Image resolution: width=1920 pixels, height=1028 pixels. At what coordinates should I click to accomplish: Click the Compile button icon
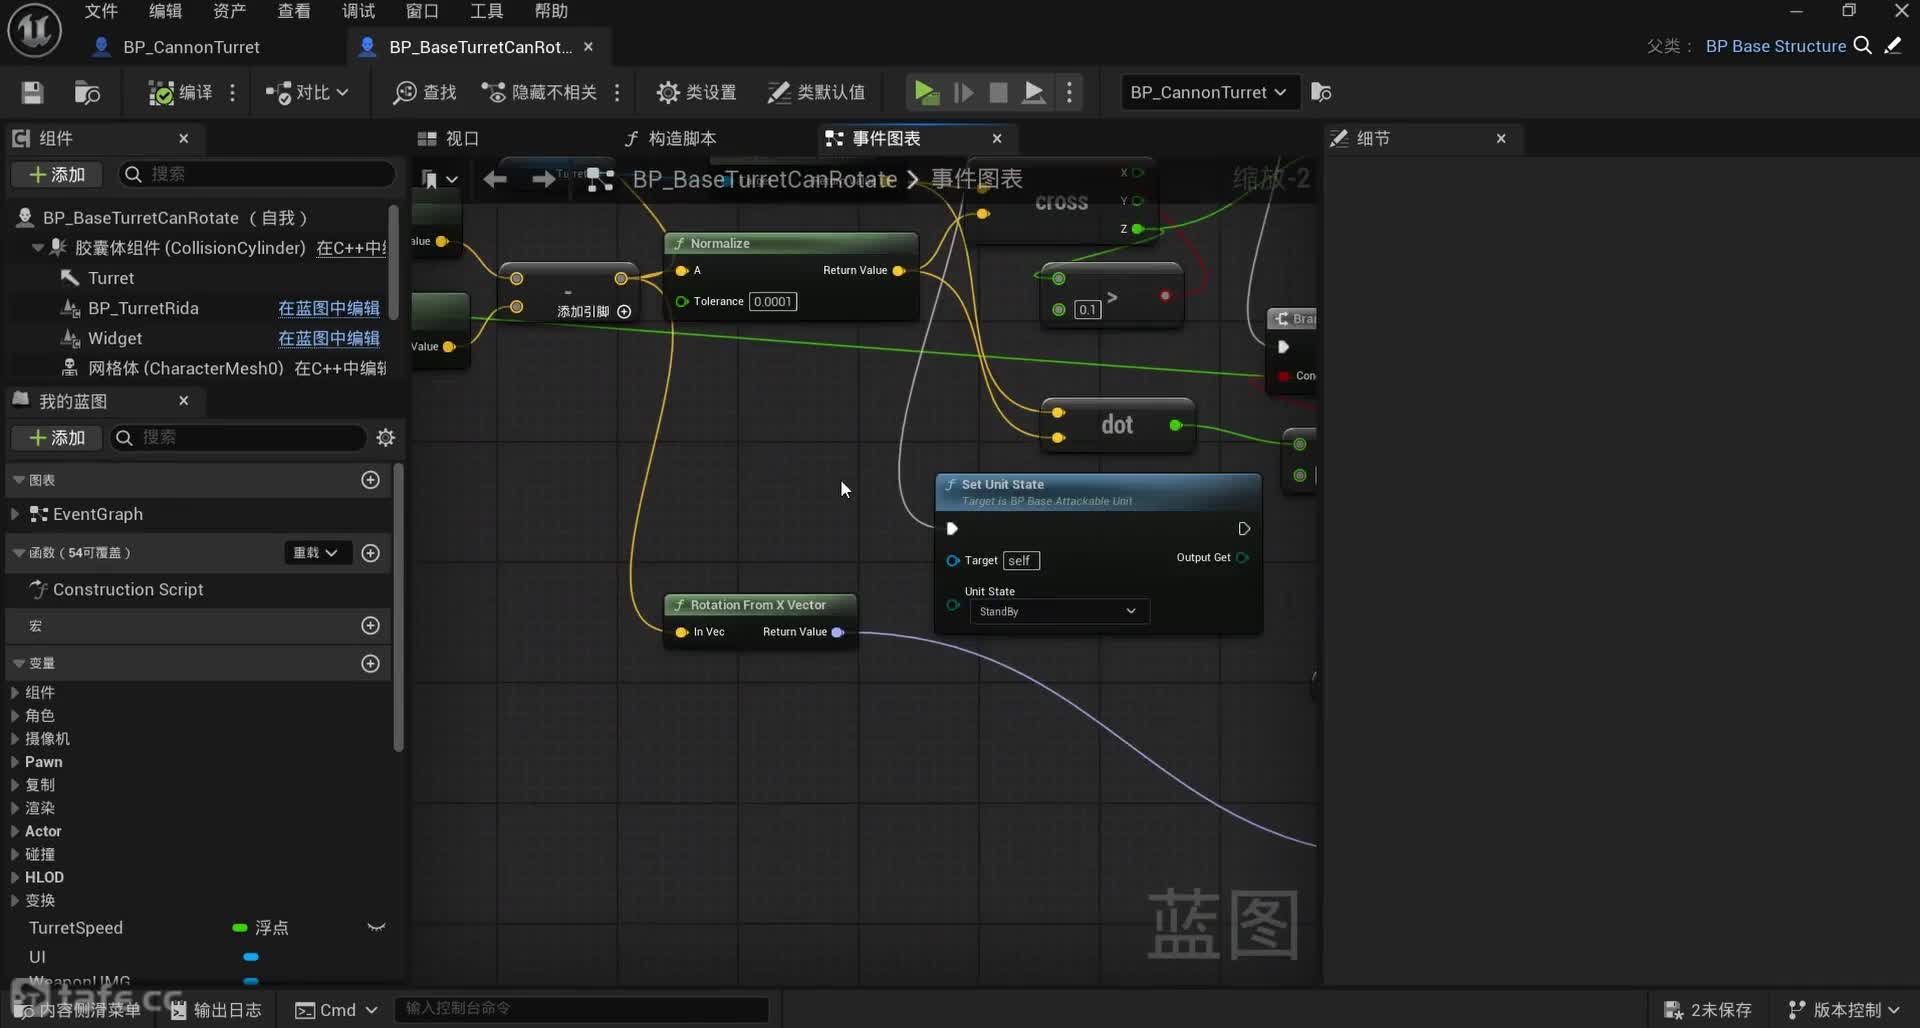pyautogui.click(x=162, y=93)
